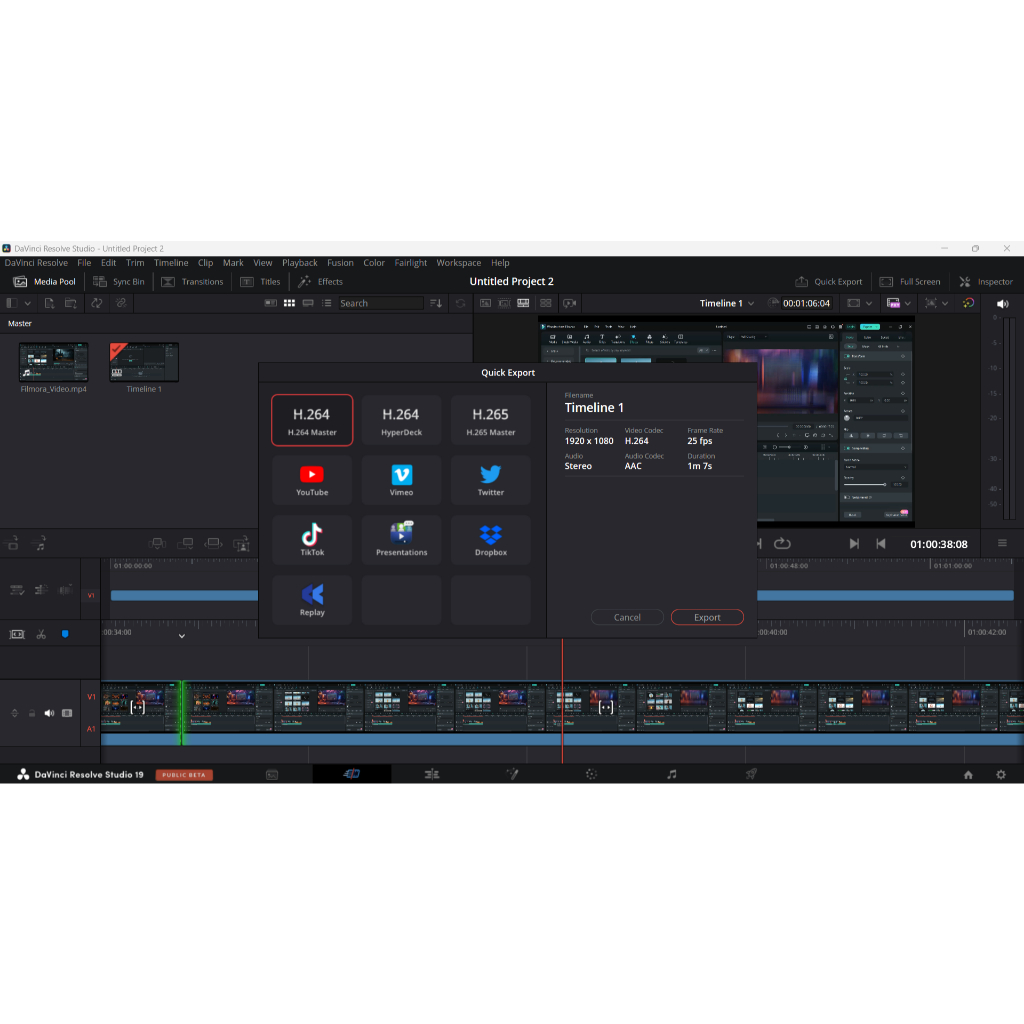Switch viewer to Source Tape mode
This screenshot has height=1024, width=1024.
(504, 303)
